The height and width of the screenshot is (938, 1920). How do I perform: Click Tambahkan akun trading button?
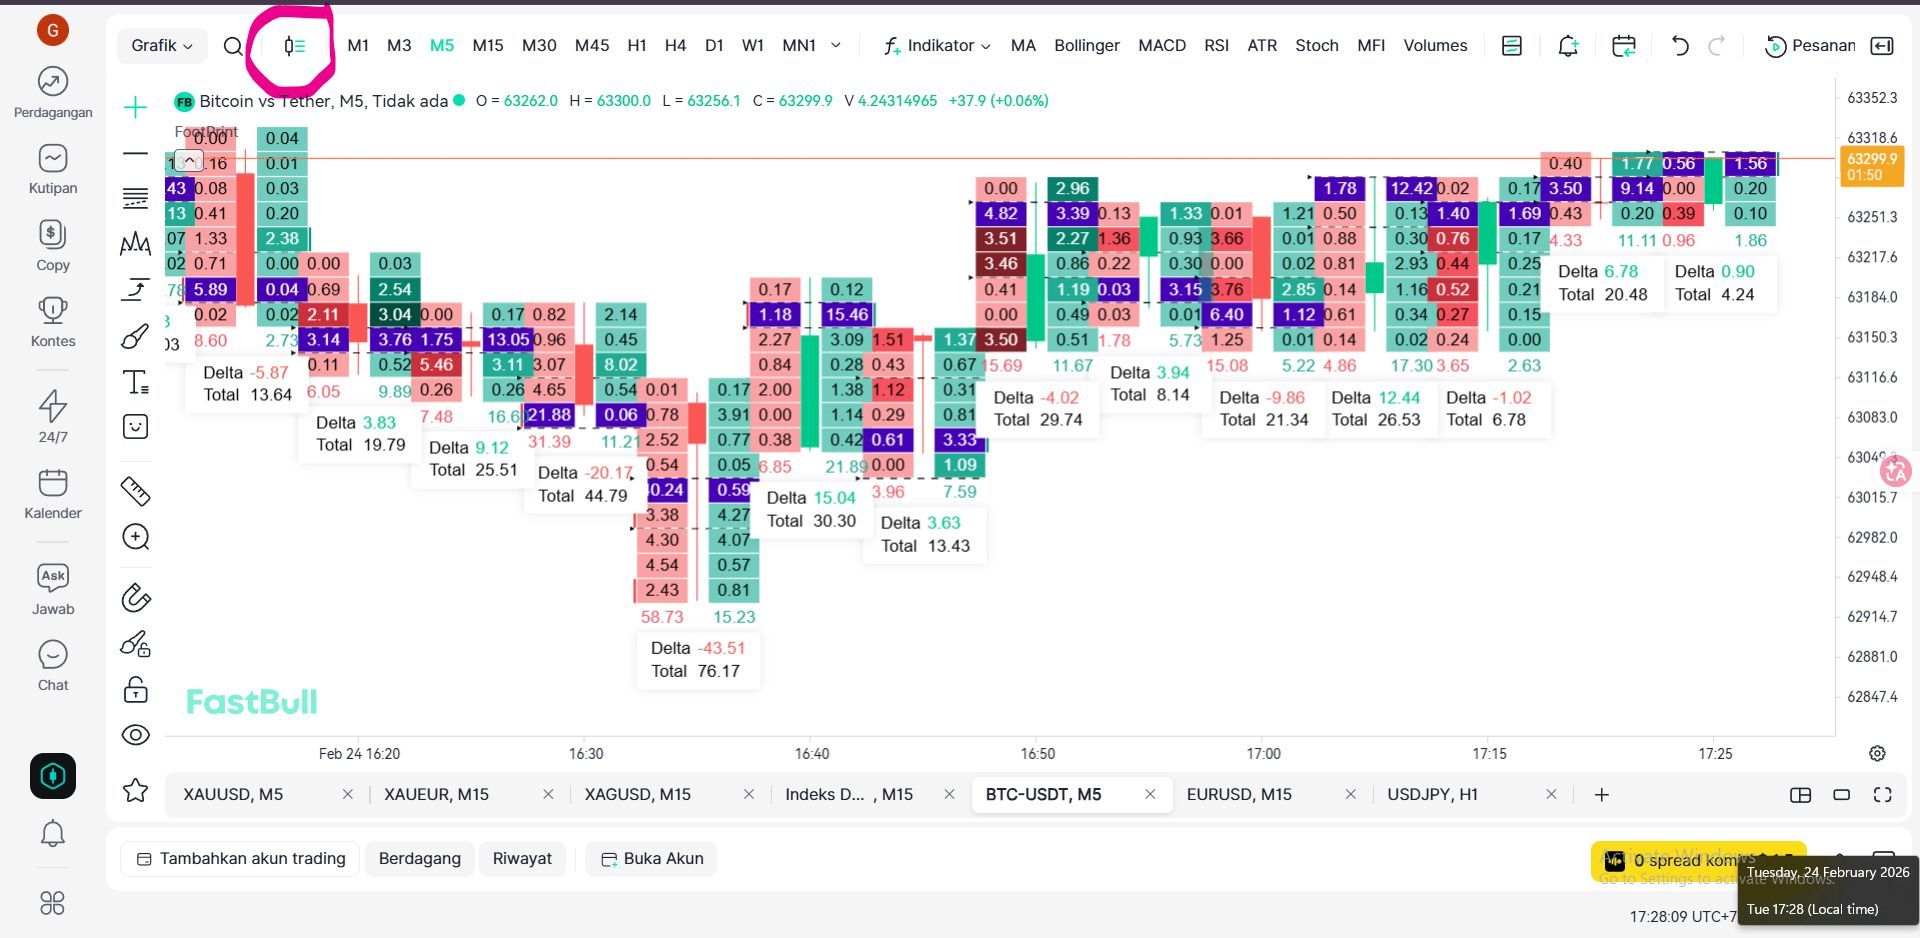[241, 859]
